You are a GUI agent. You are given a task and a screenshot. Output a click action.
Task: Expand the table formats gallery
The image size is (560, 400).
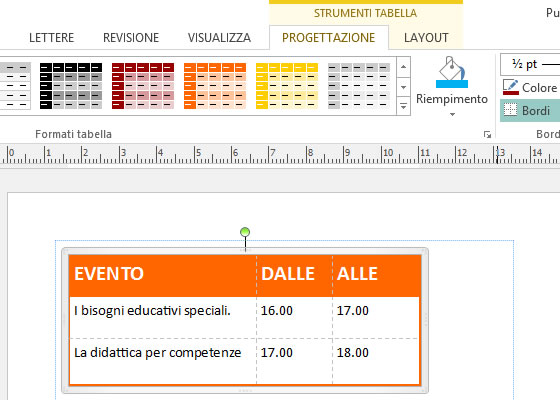[403, 106]
